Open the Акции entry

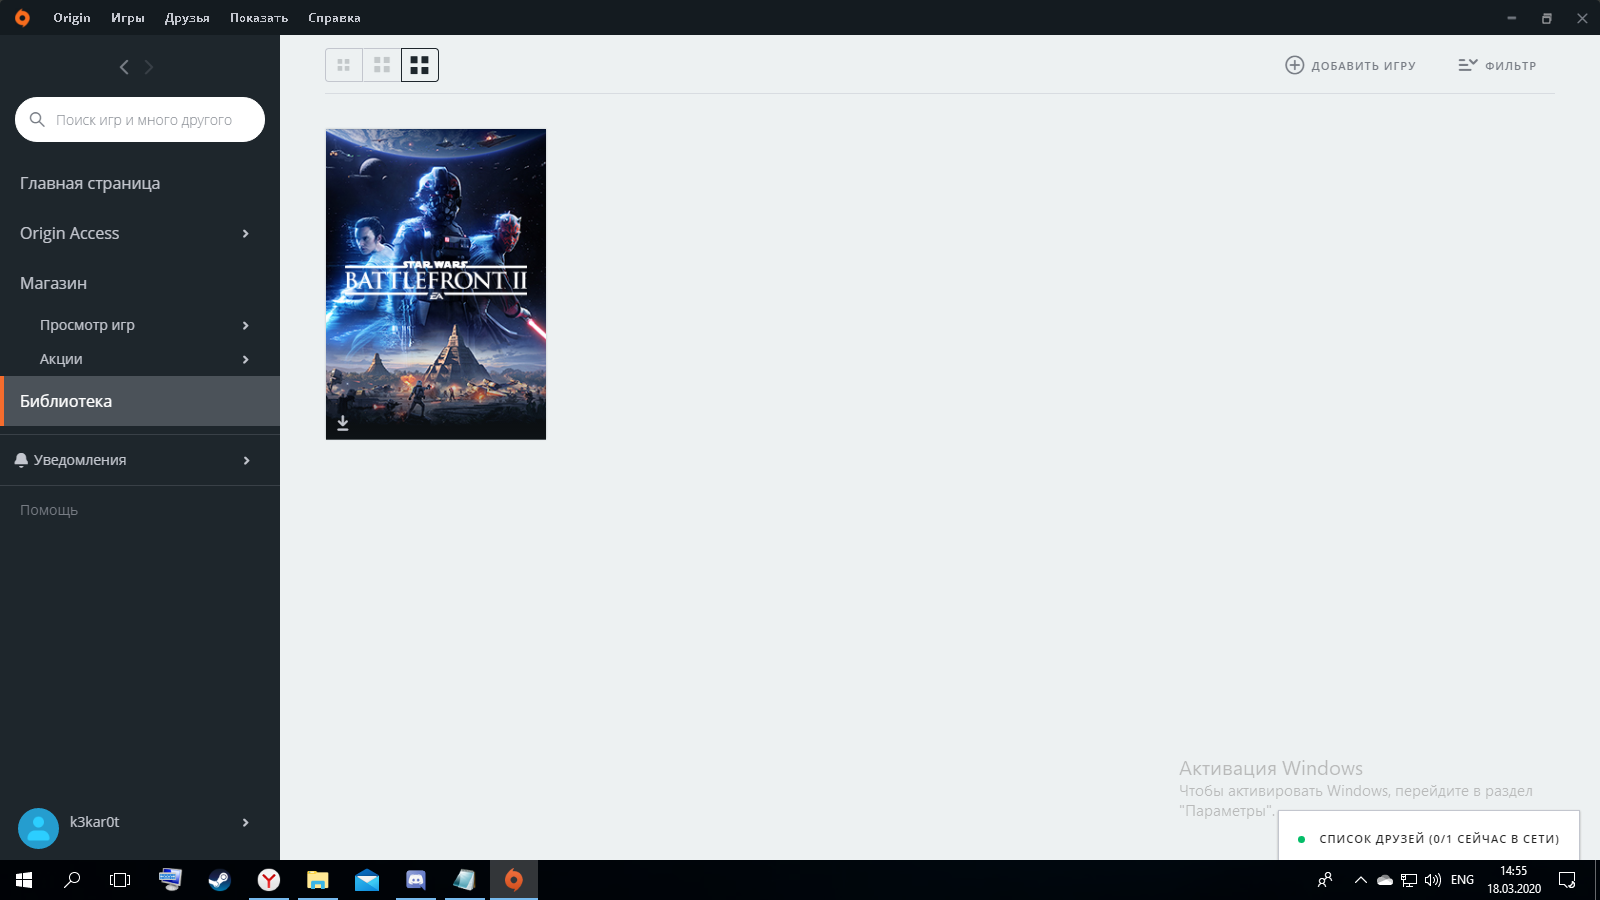[61, 359]
